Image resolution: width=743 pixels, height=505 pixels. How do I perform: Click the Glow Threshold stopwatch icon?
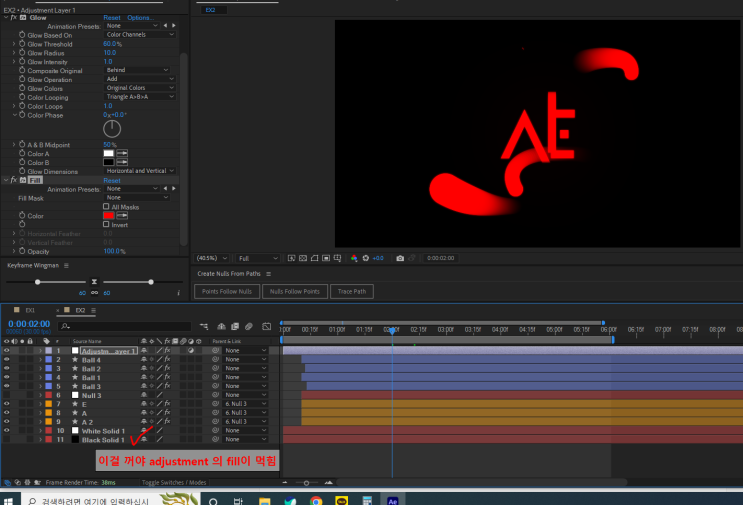[x=21, y=44]
